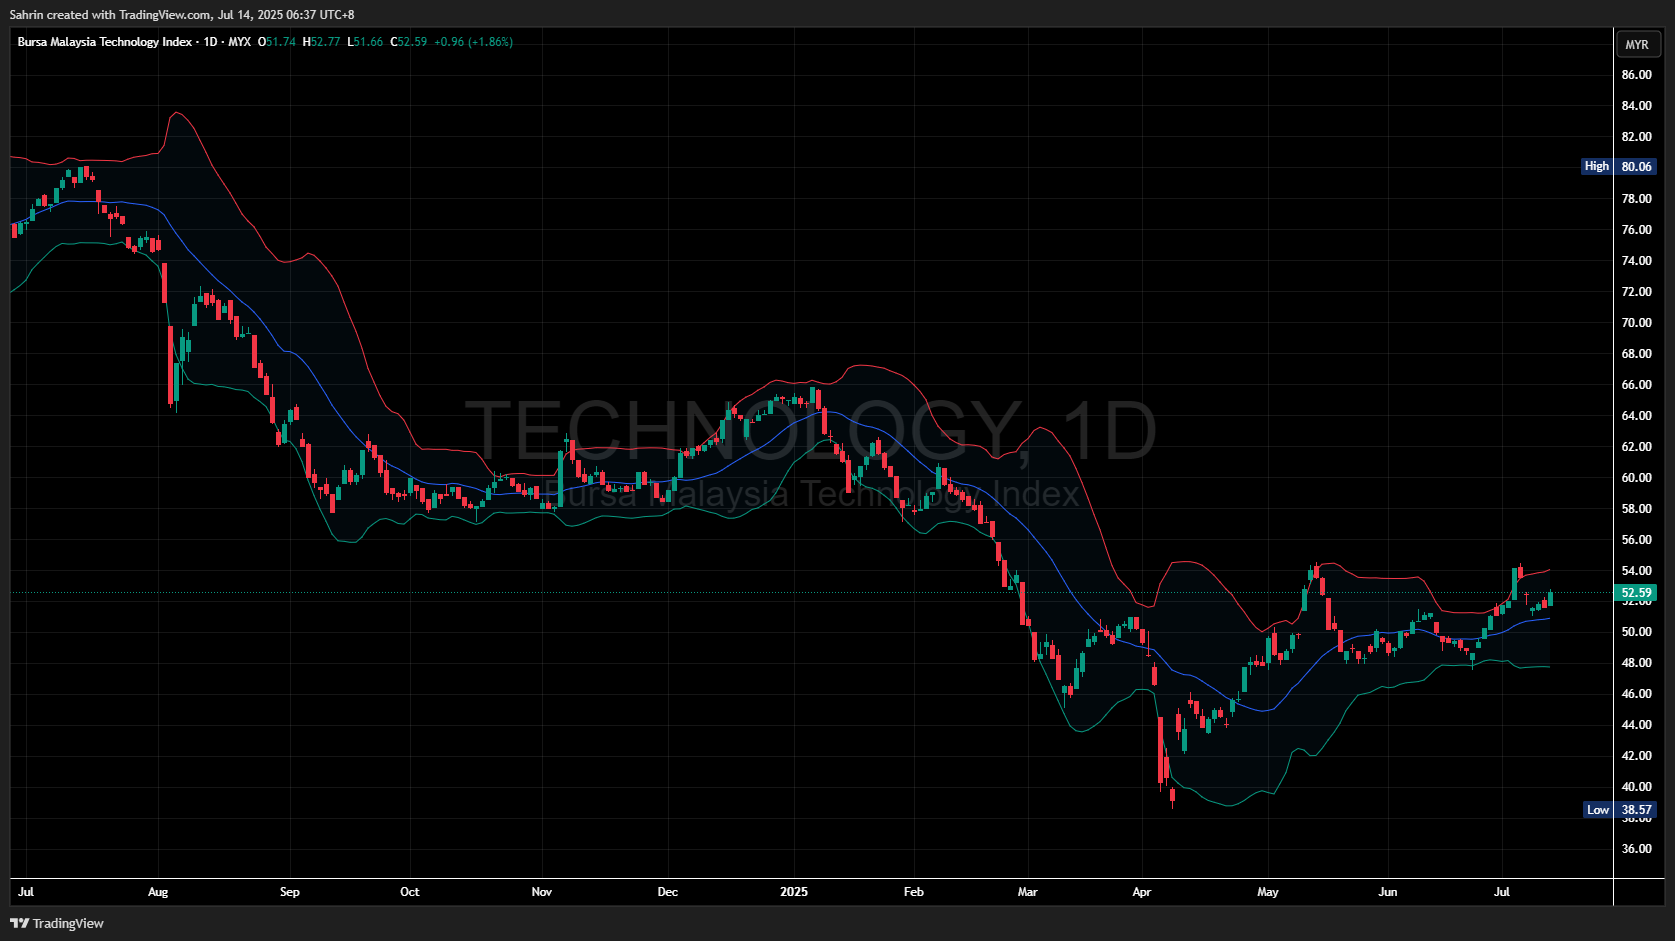This screenshot has height=941, width=1675.
Task: Click the Dec time axis label
Action: (668, 892)
